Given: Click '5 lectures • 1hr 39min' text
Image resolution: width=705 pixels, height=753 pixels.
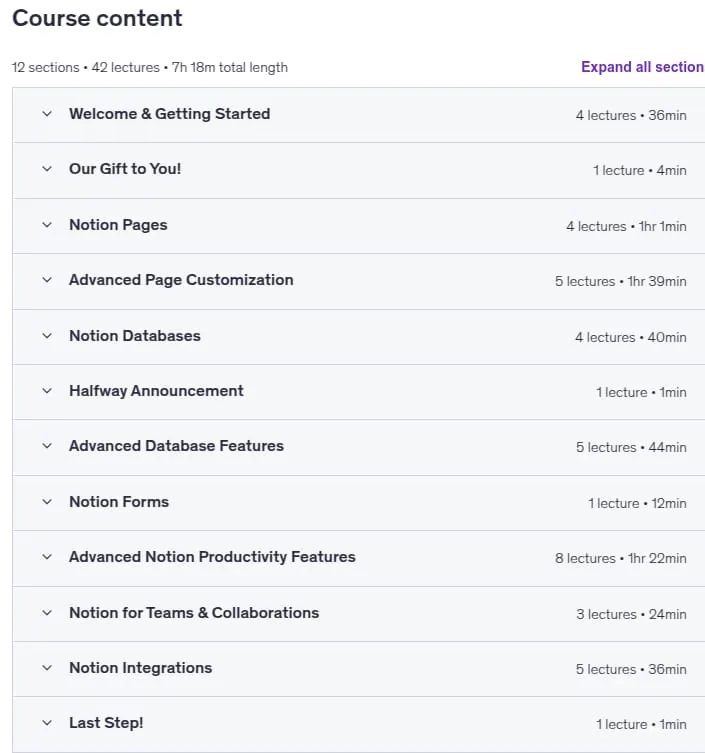Looking at the screenshot, I should [x=620, y=281].
